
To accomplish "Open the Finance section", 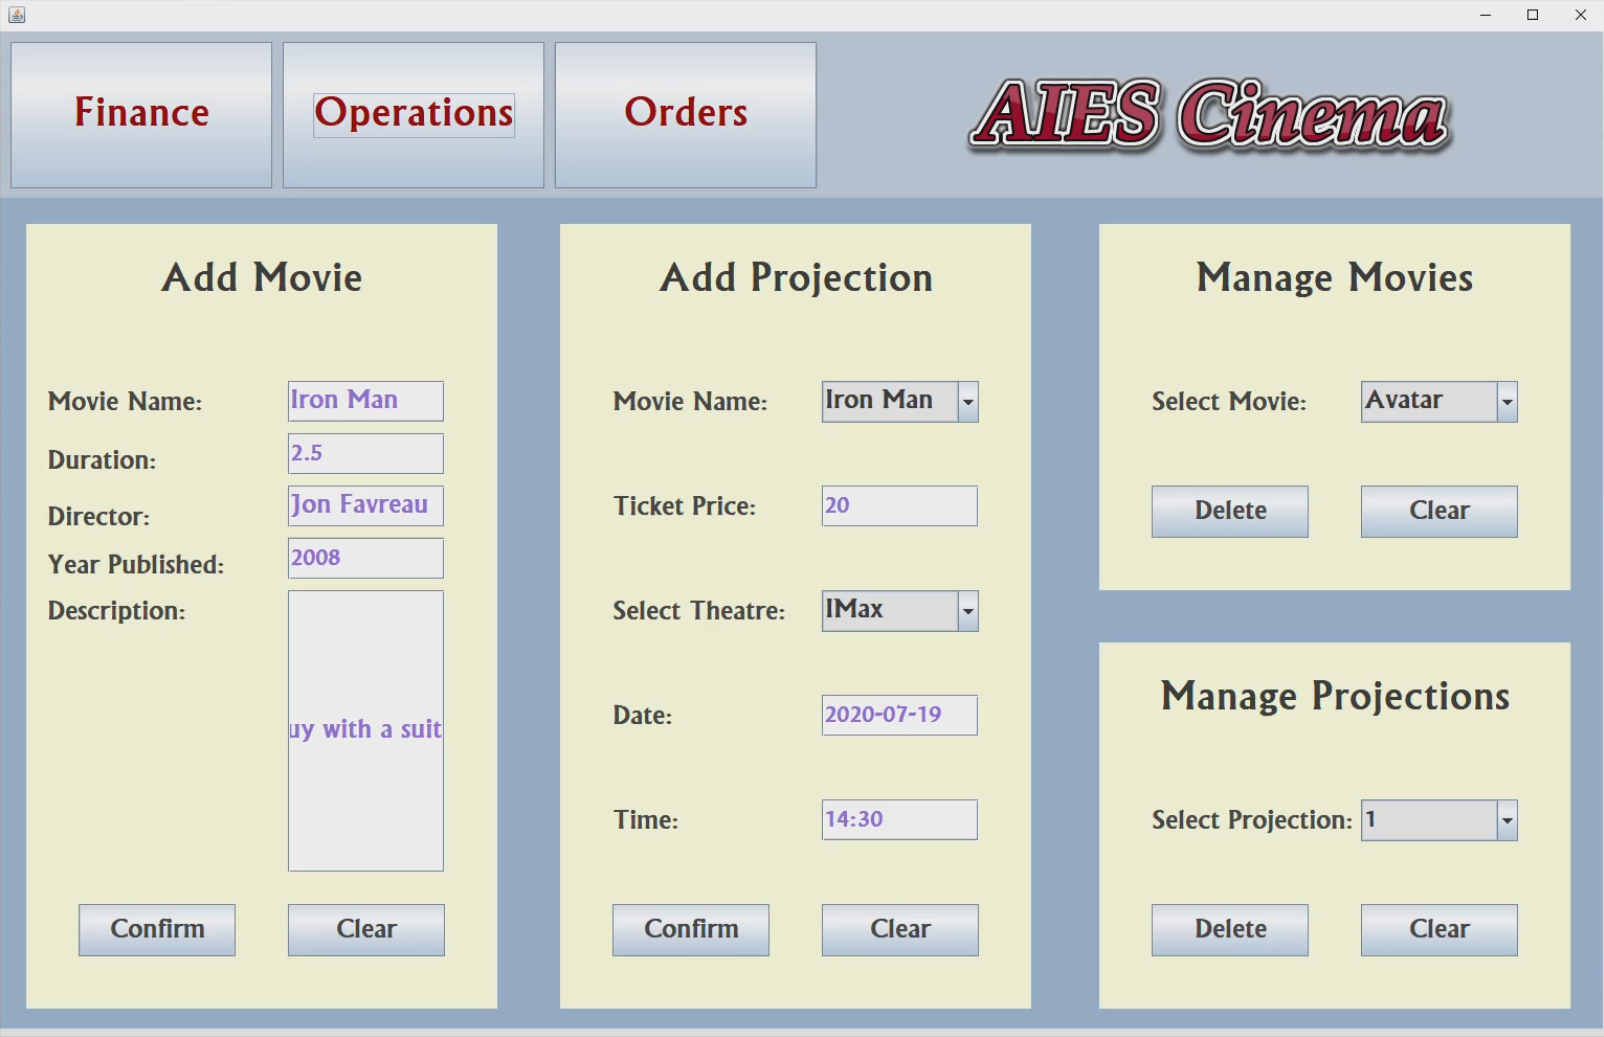I will (x=141, y=114).
